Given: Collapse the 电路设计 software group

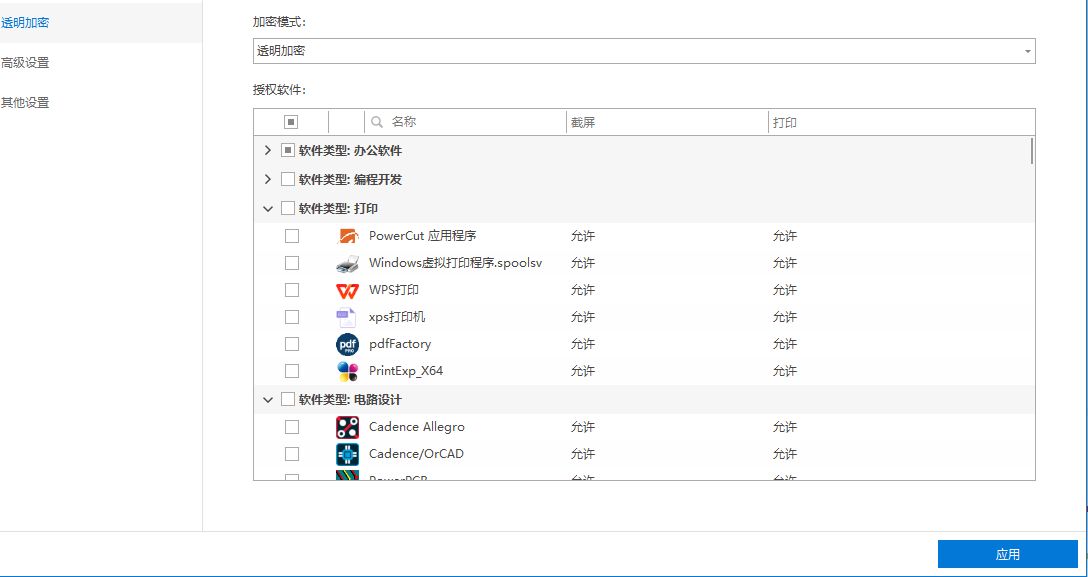Looking at the screenshot, I should (269, 399).
